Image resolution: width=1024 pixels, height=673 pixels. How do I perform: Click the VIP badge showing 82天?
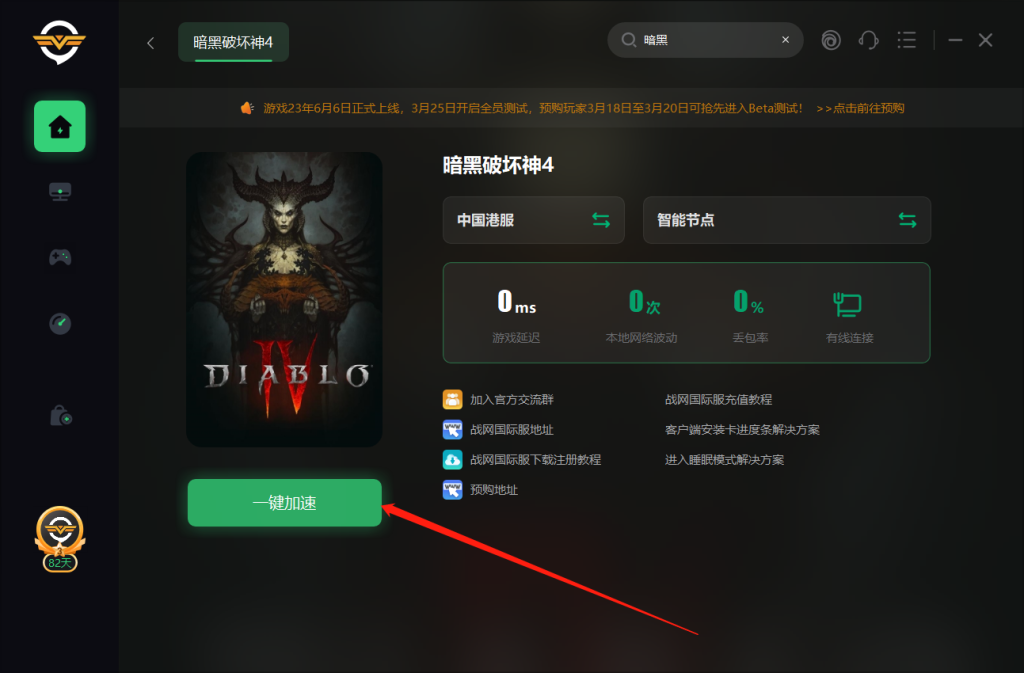59,539
